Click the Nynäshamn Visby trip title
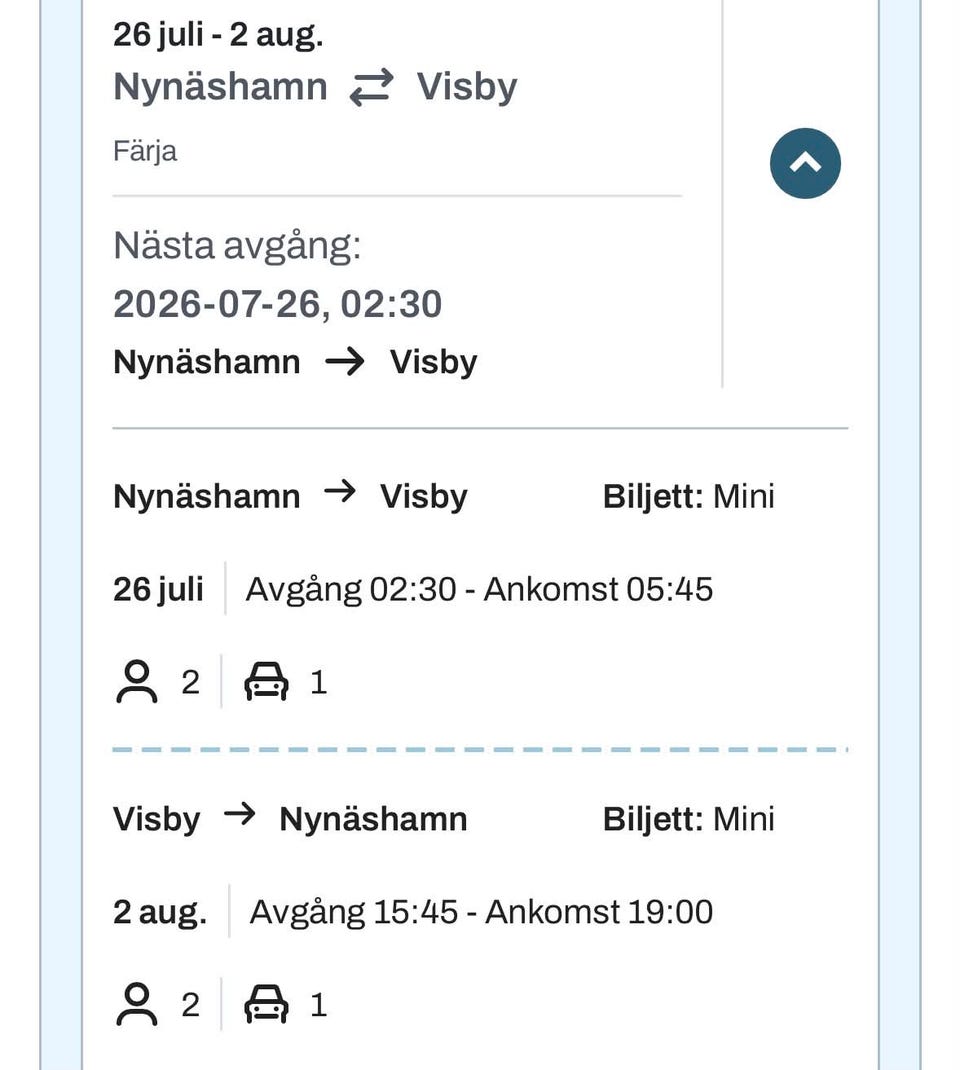960x1070 pixels. coord(315,87)
